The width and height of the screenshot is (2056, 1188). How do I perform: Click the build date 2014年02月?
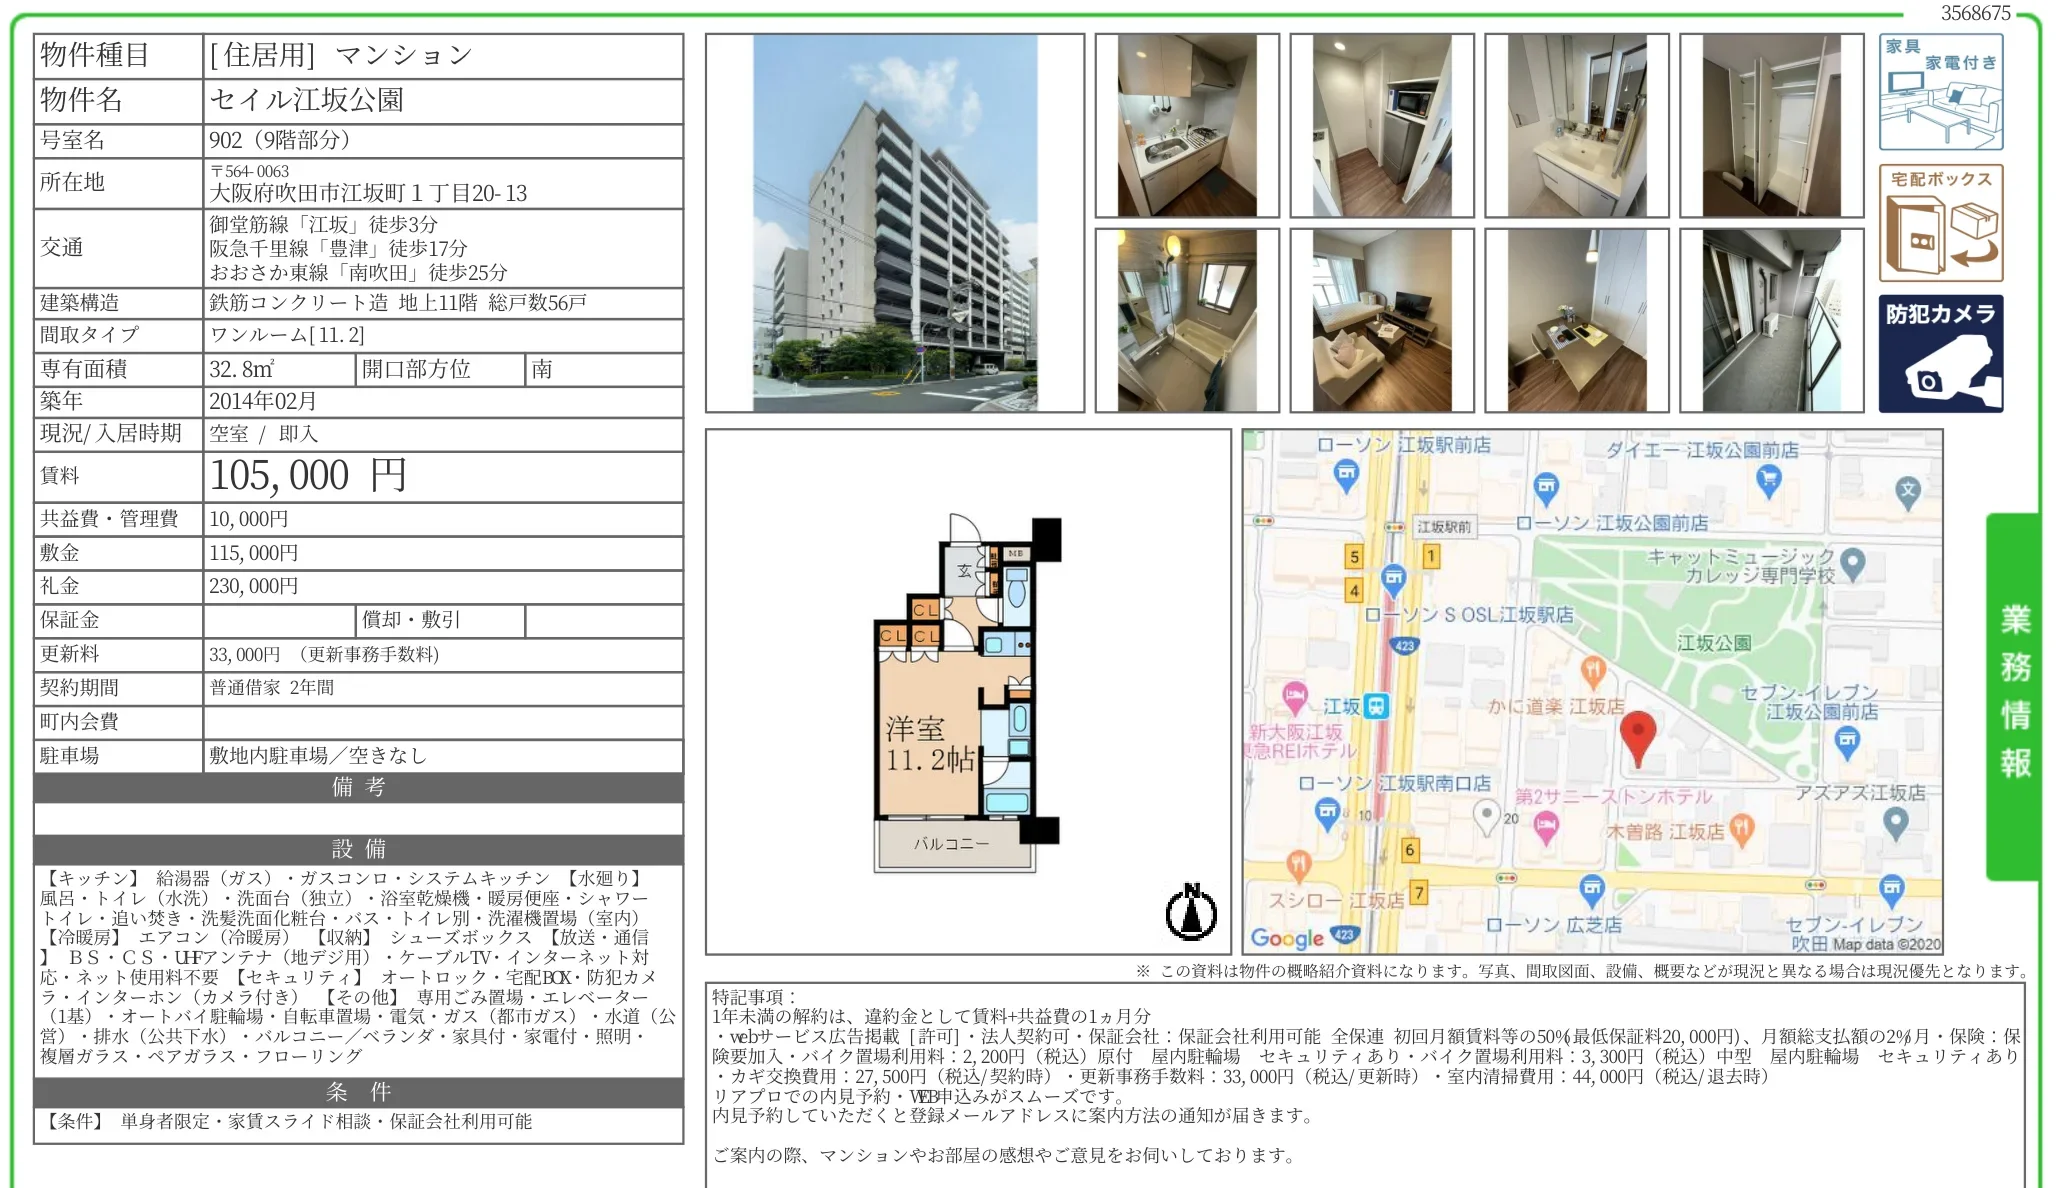click(263, 401)
